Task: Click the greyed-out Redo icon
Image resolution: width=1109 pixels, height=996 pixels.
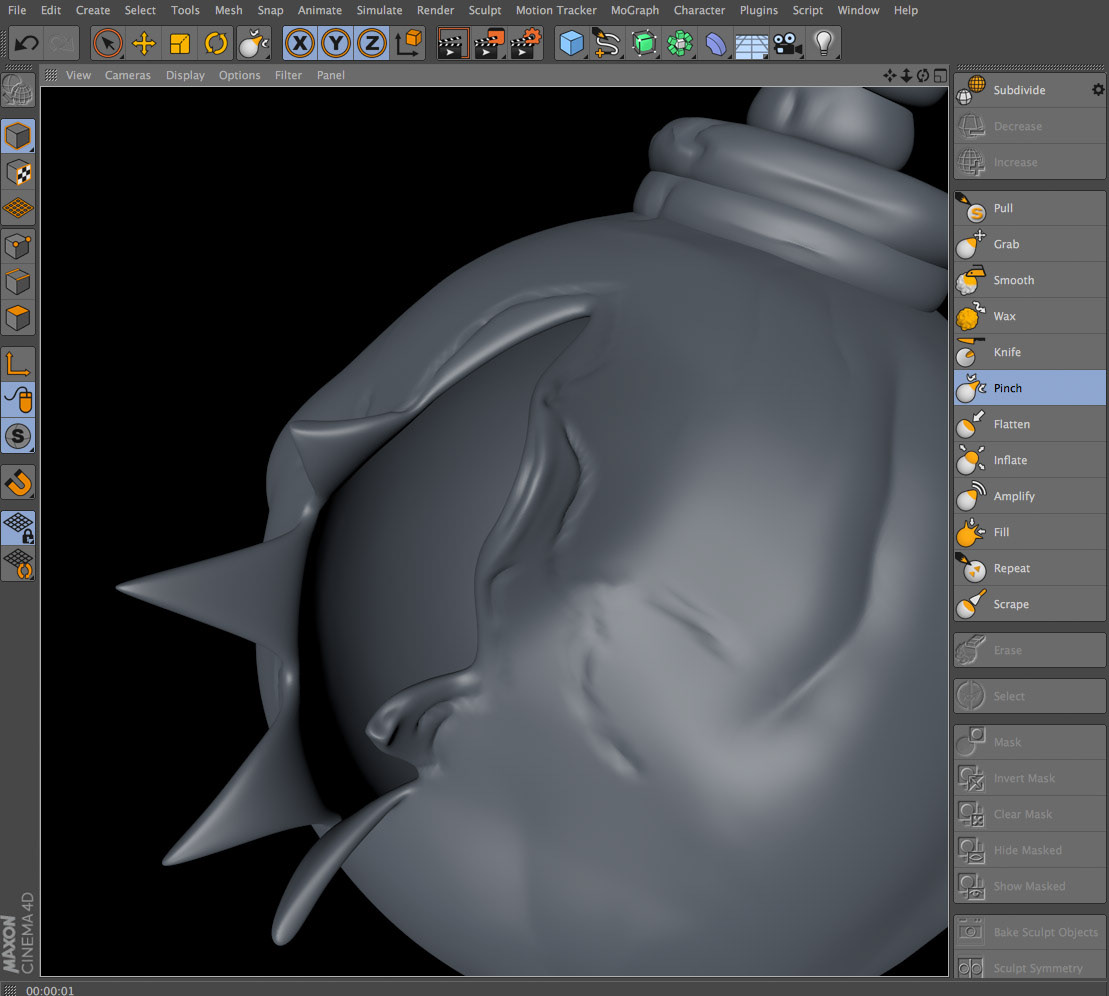Action: point(62,44)
